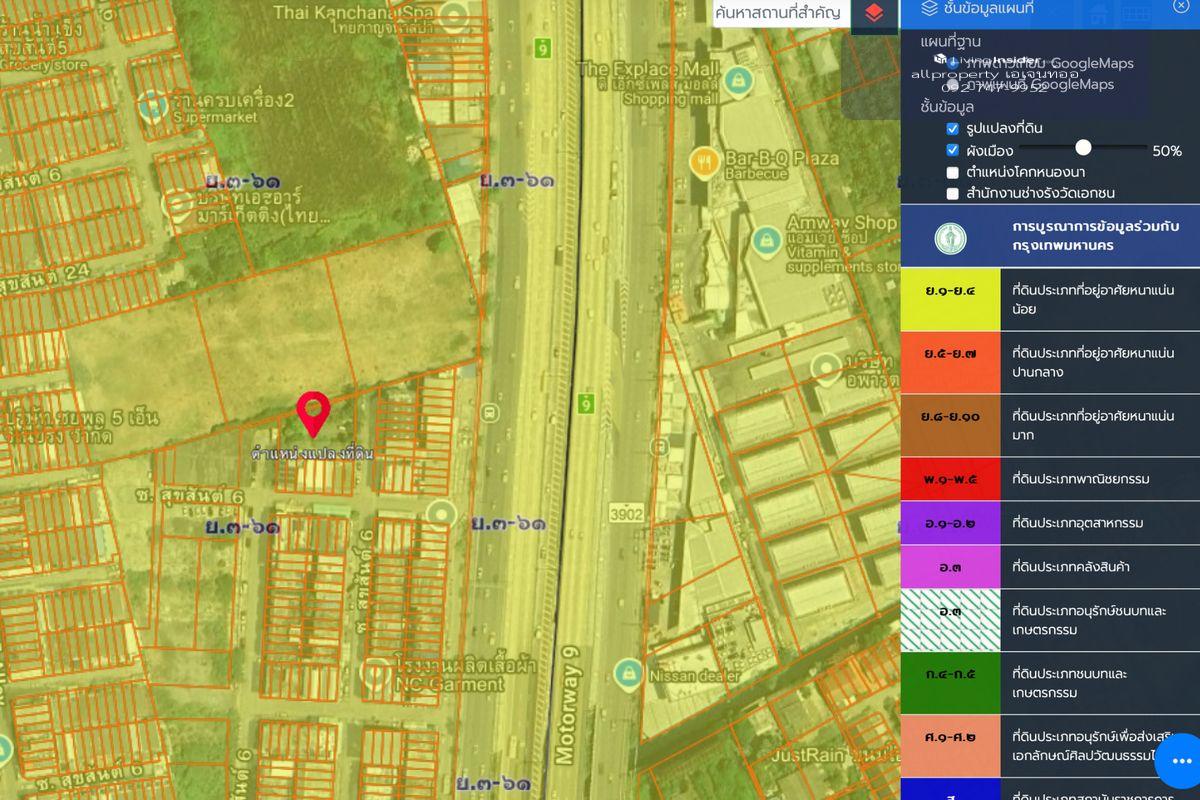Select The Explace Mall shopping marker
The image size is (1200, 800).
coord(738,78)
